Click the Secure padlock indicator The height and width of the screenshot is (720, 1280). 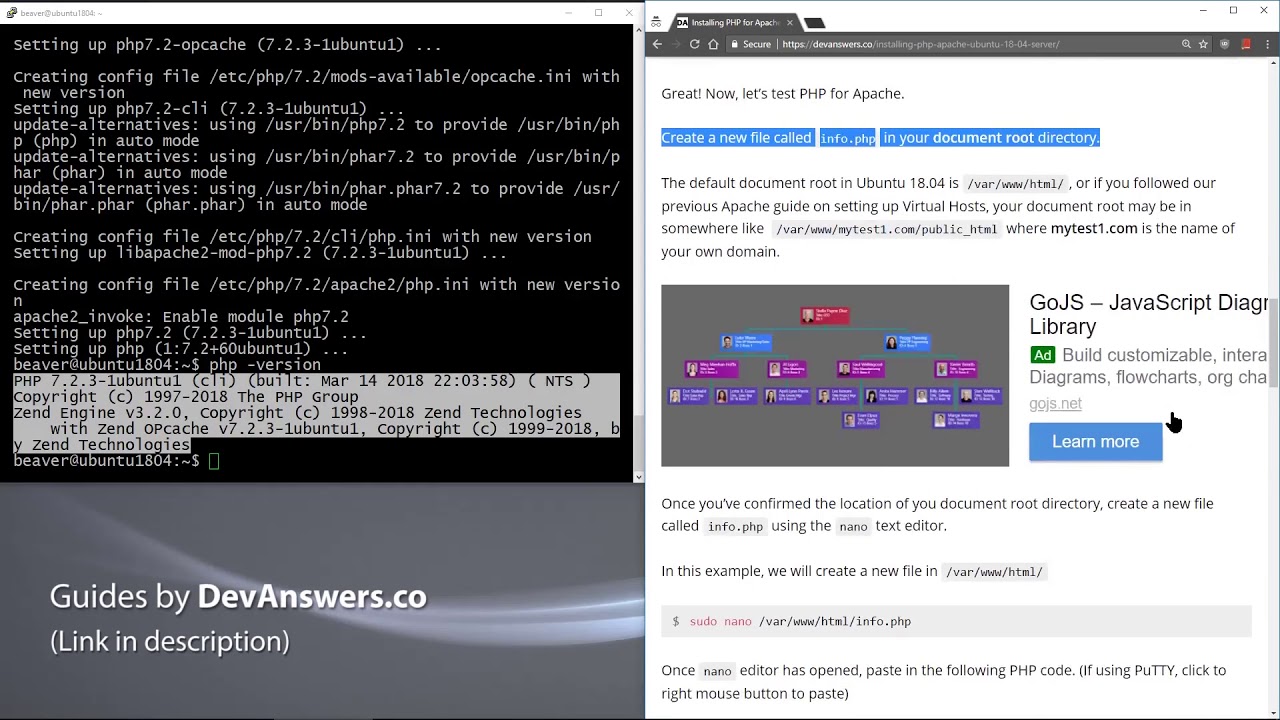(751, 44)
